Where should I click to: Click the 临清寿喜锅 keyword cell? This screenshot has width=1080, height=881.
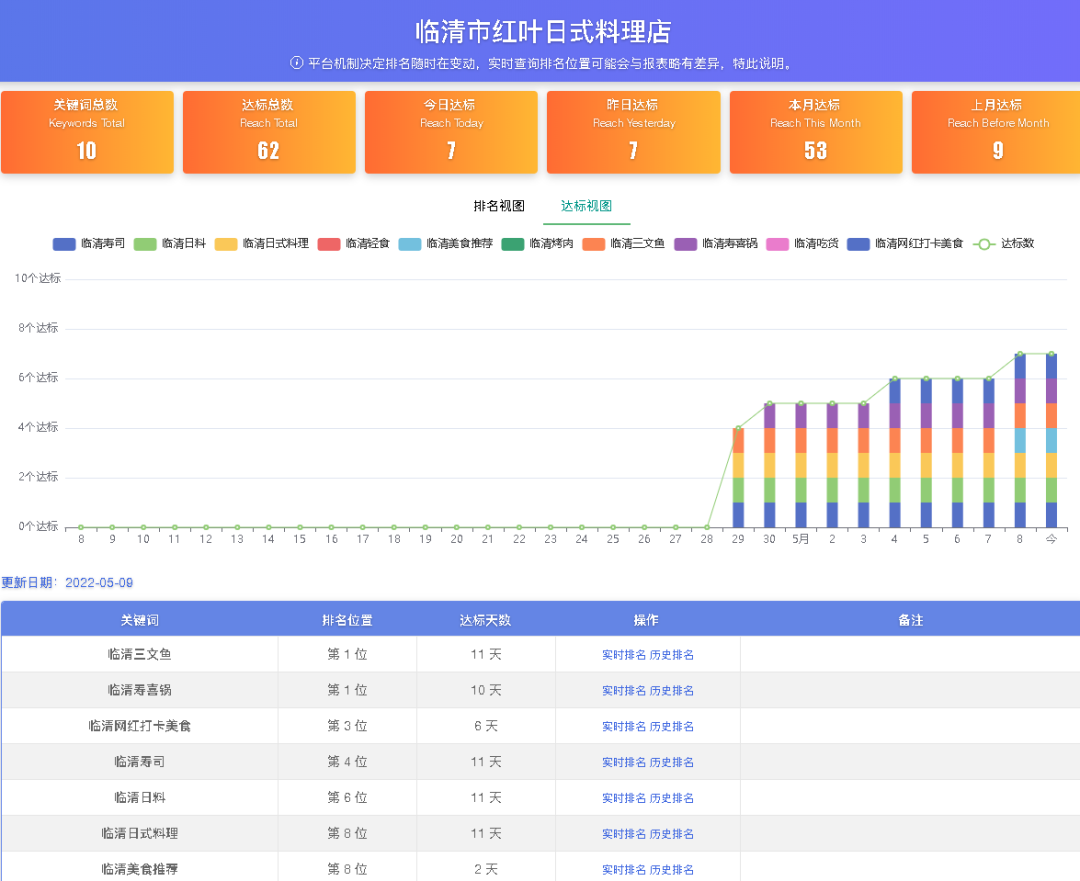click(140, 690)
